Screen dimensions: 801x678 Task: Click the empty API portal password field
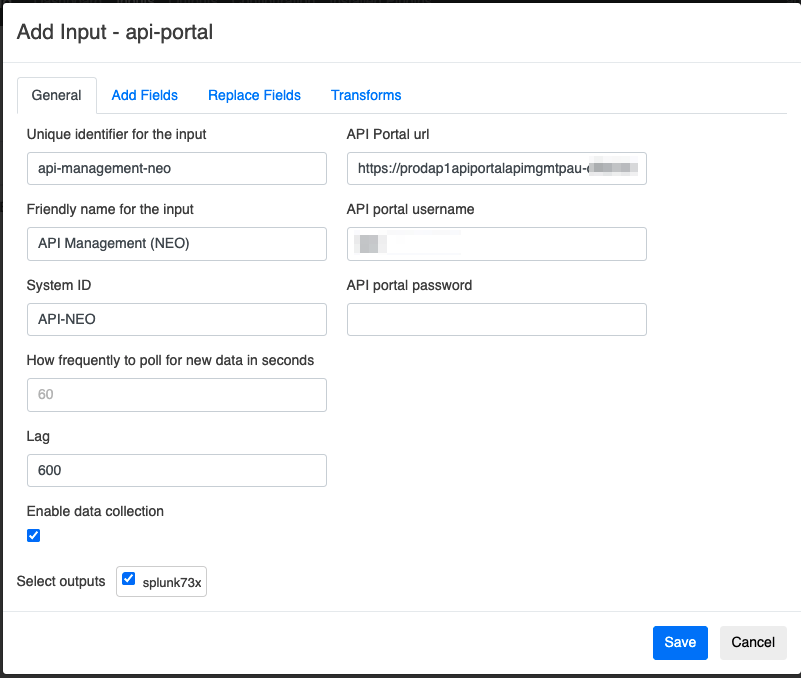[x=496, y=319]
